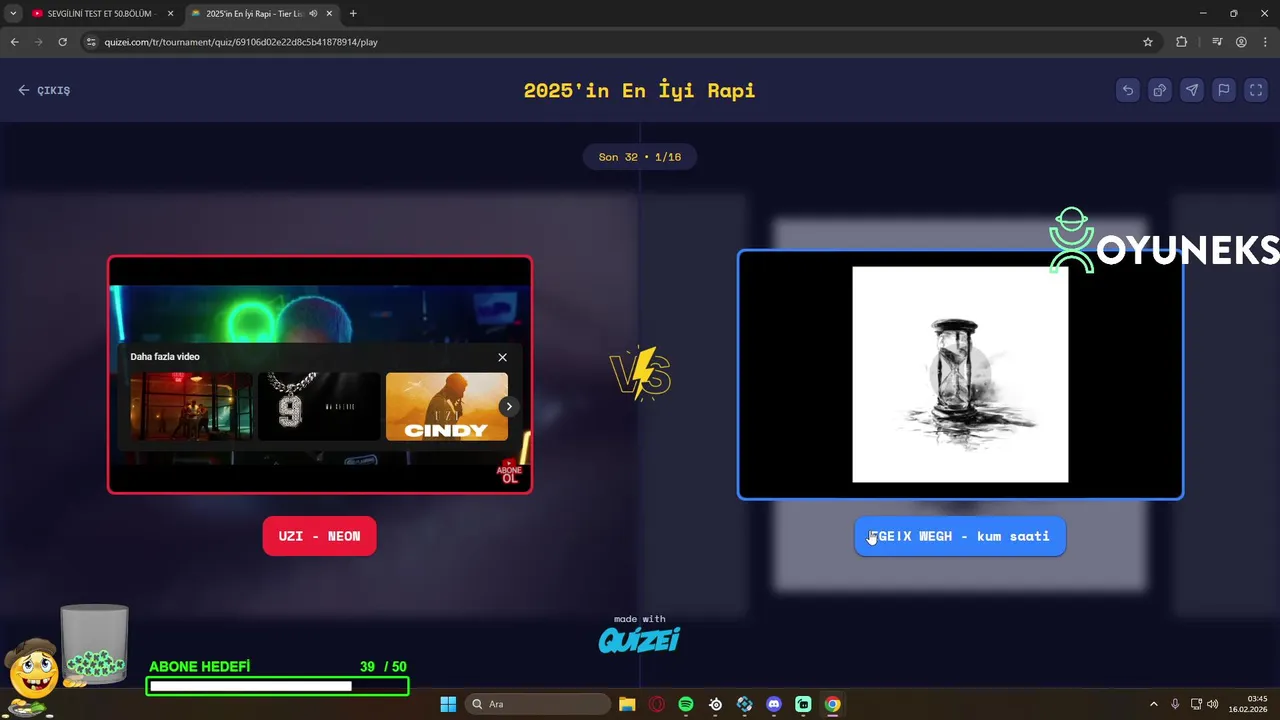The image size is (1280, 720).
Task: Open a new browser tab
Action: point(353,14)
